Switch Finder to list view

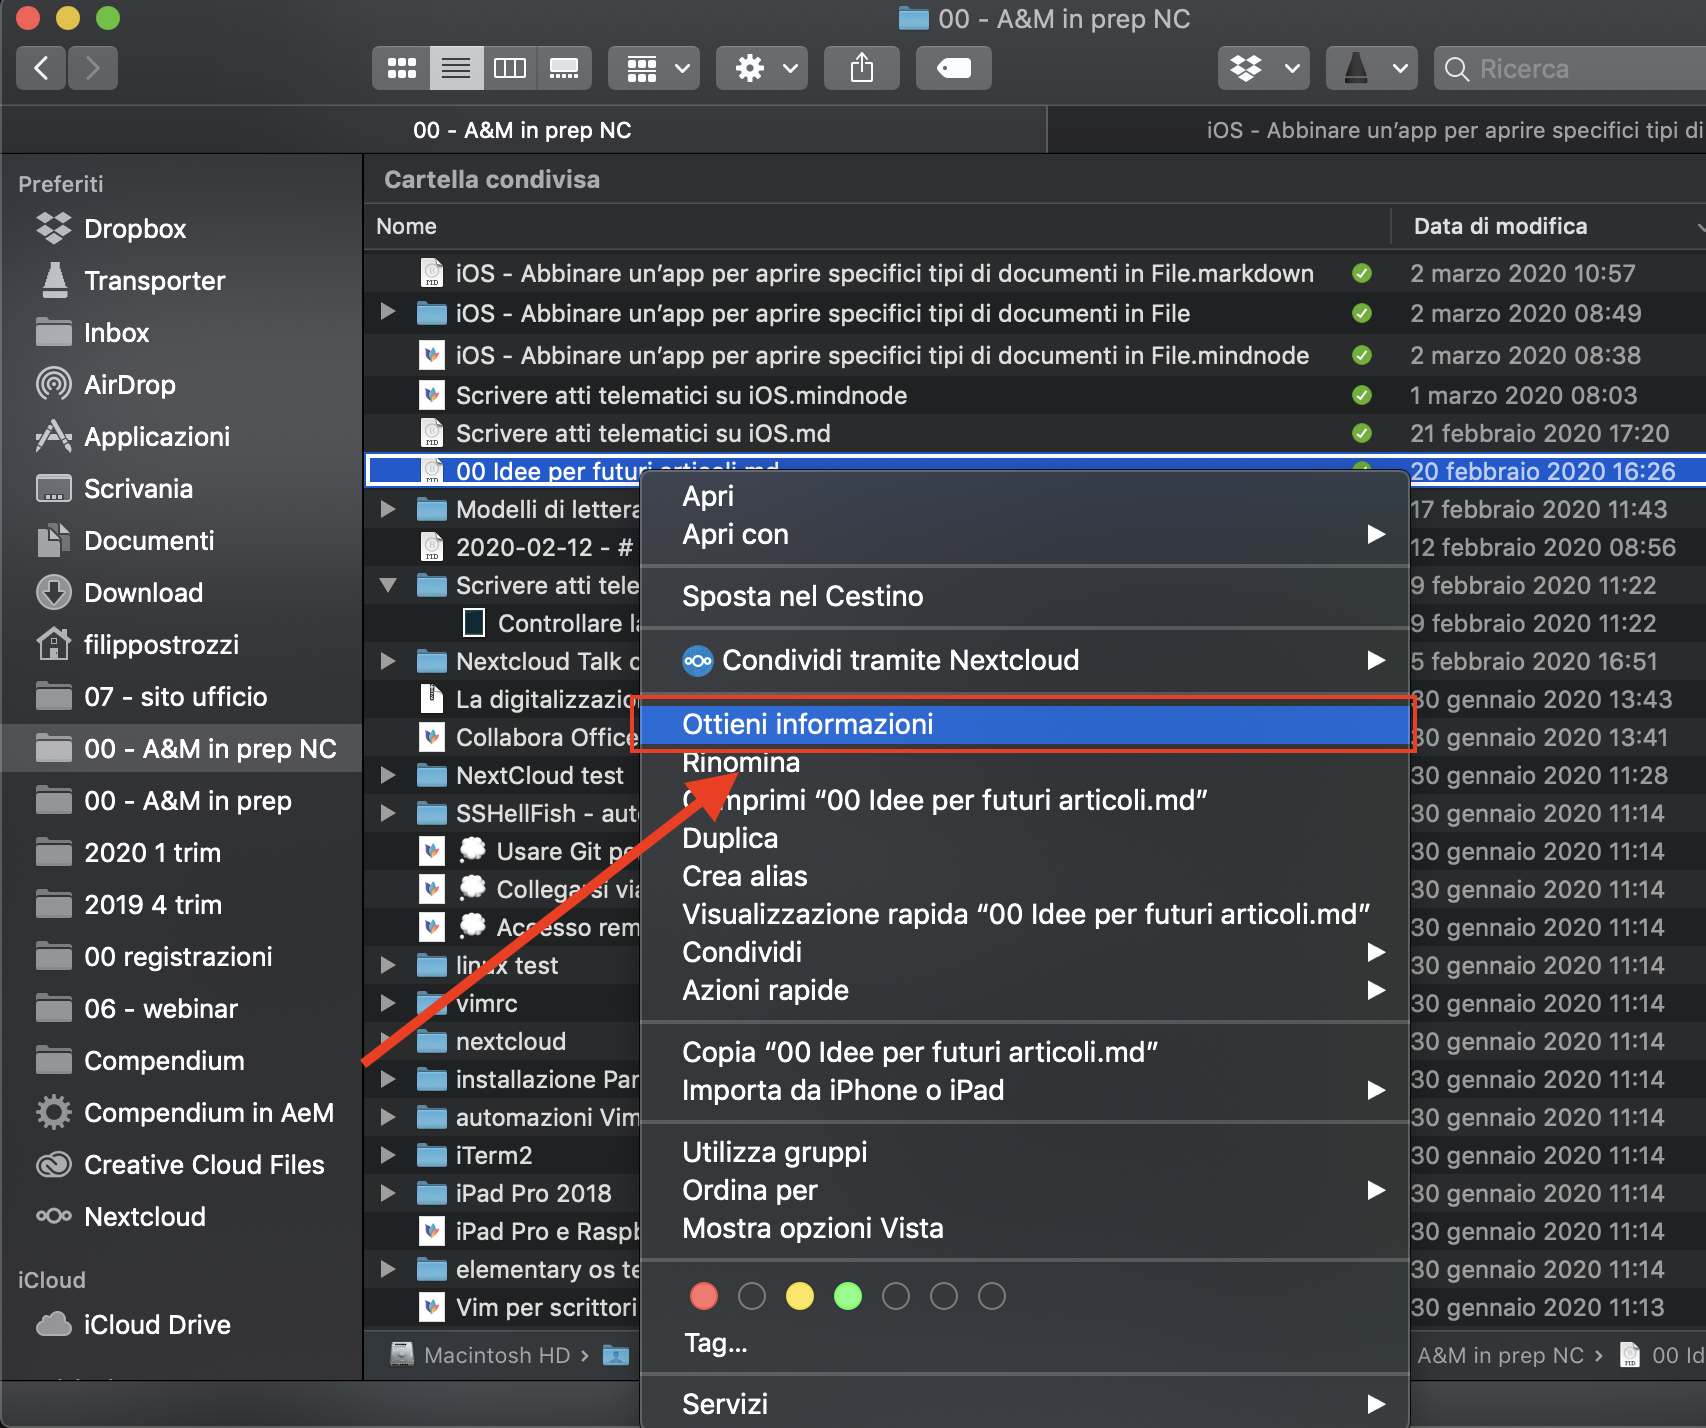point(456,68)
